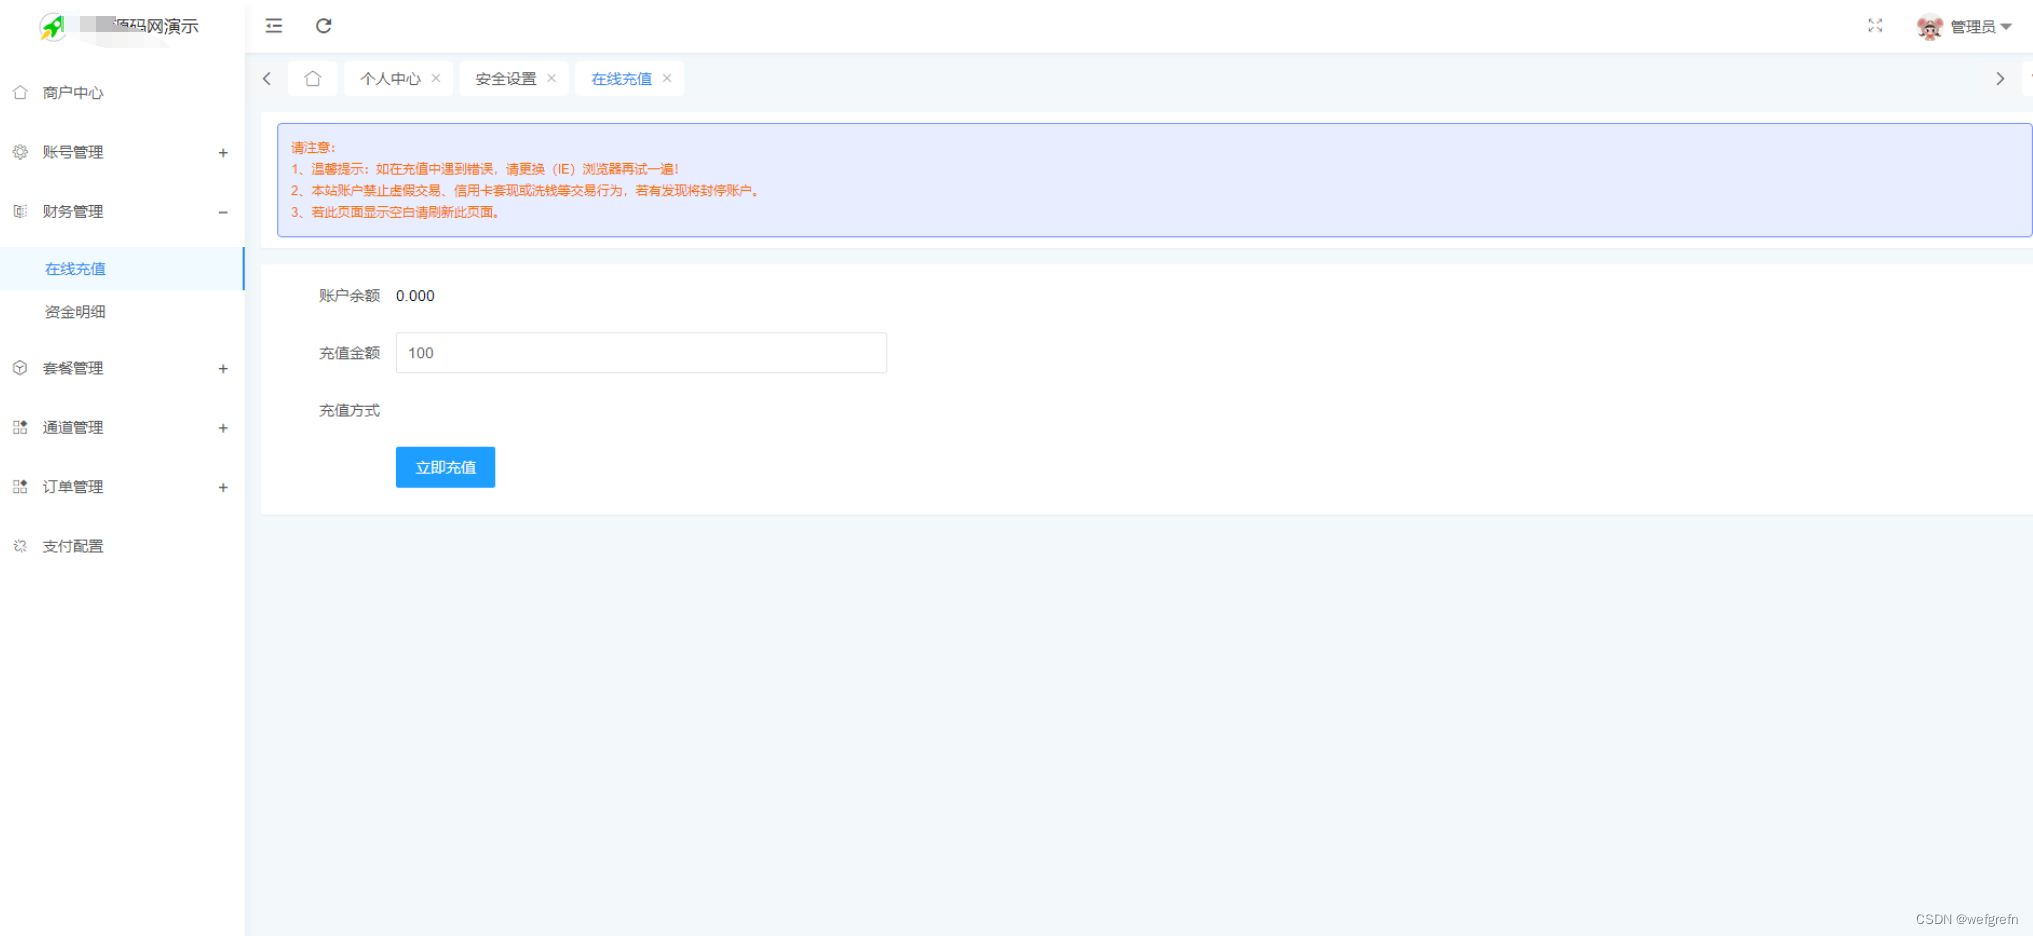The image size is (2033, 936).
Task: Click the fullscreen icon at top right
Action: [x=1874, y=26]
